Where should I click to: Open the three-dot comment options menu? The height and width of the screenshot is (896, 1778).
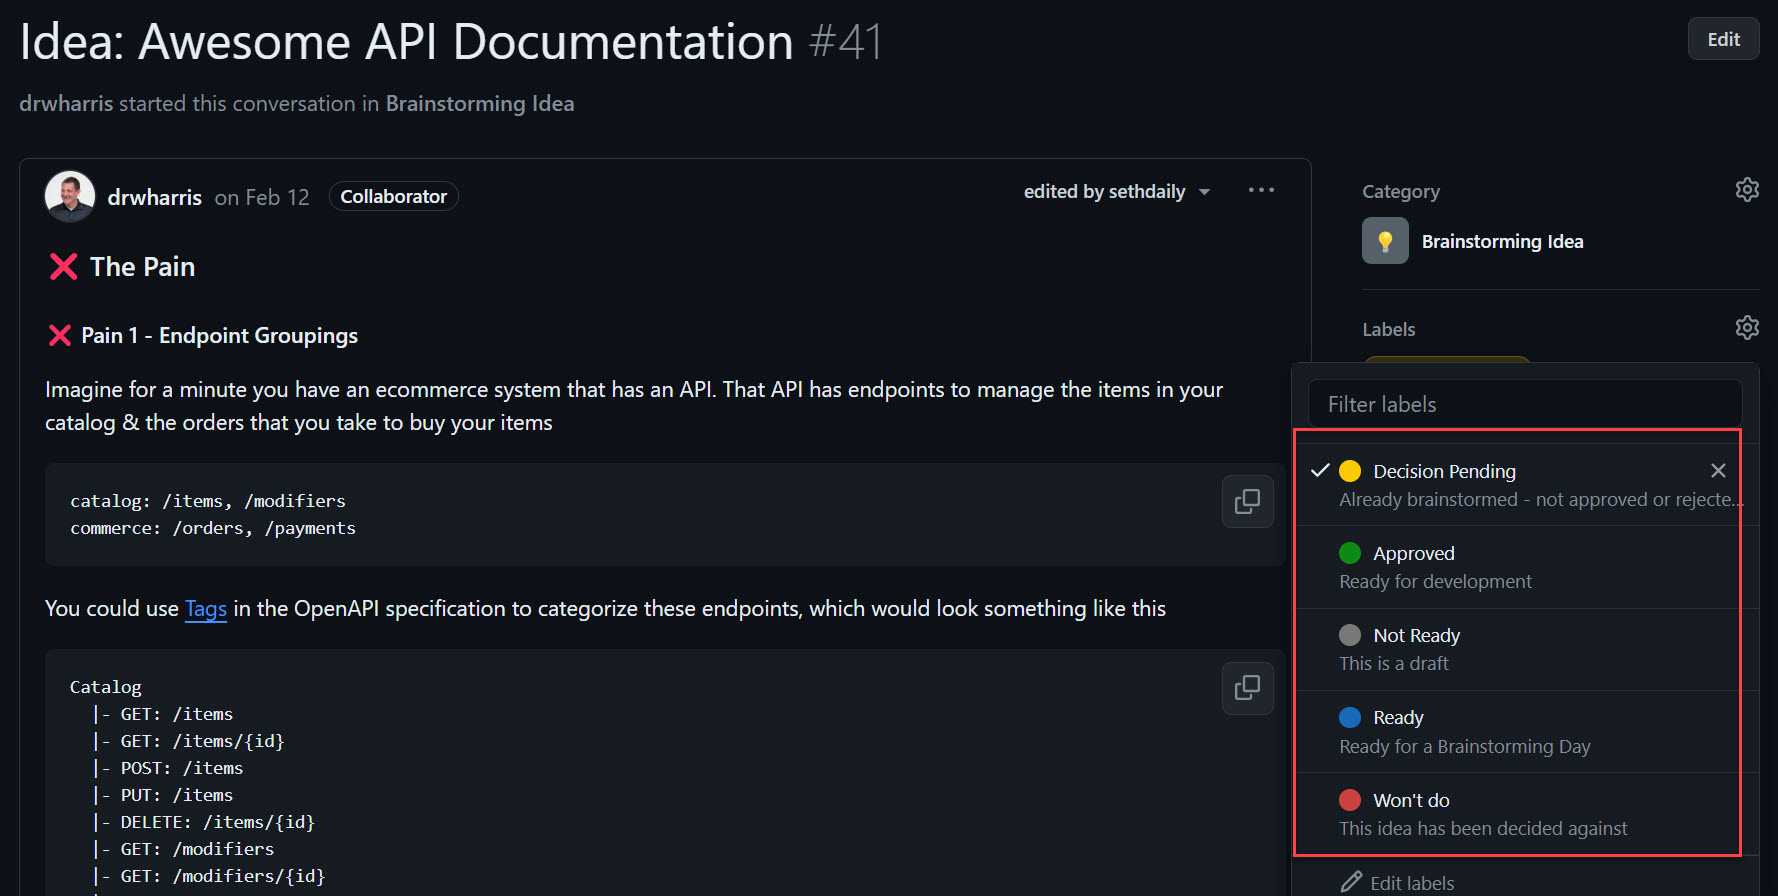click(x=1261, y=190)
